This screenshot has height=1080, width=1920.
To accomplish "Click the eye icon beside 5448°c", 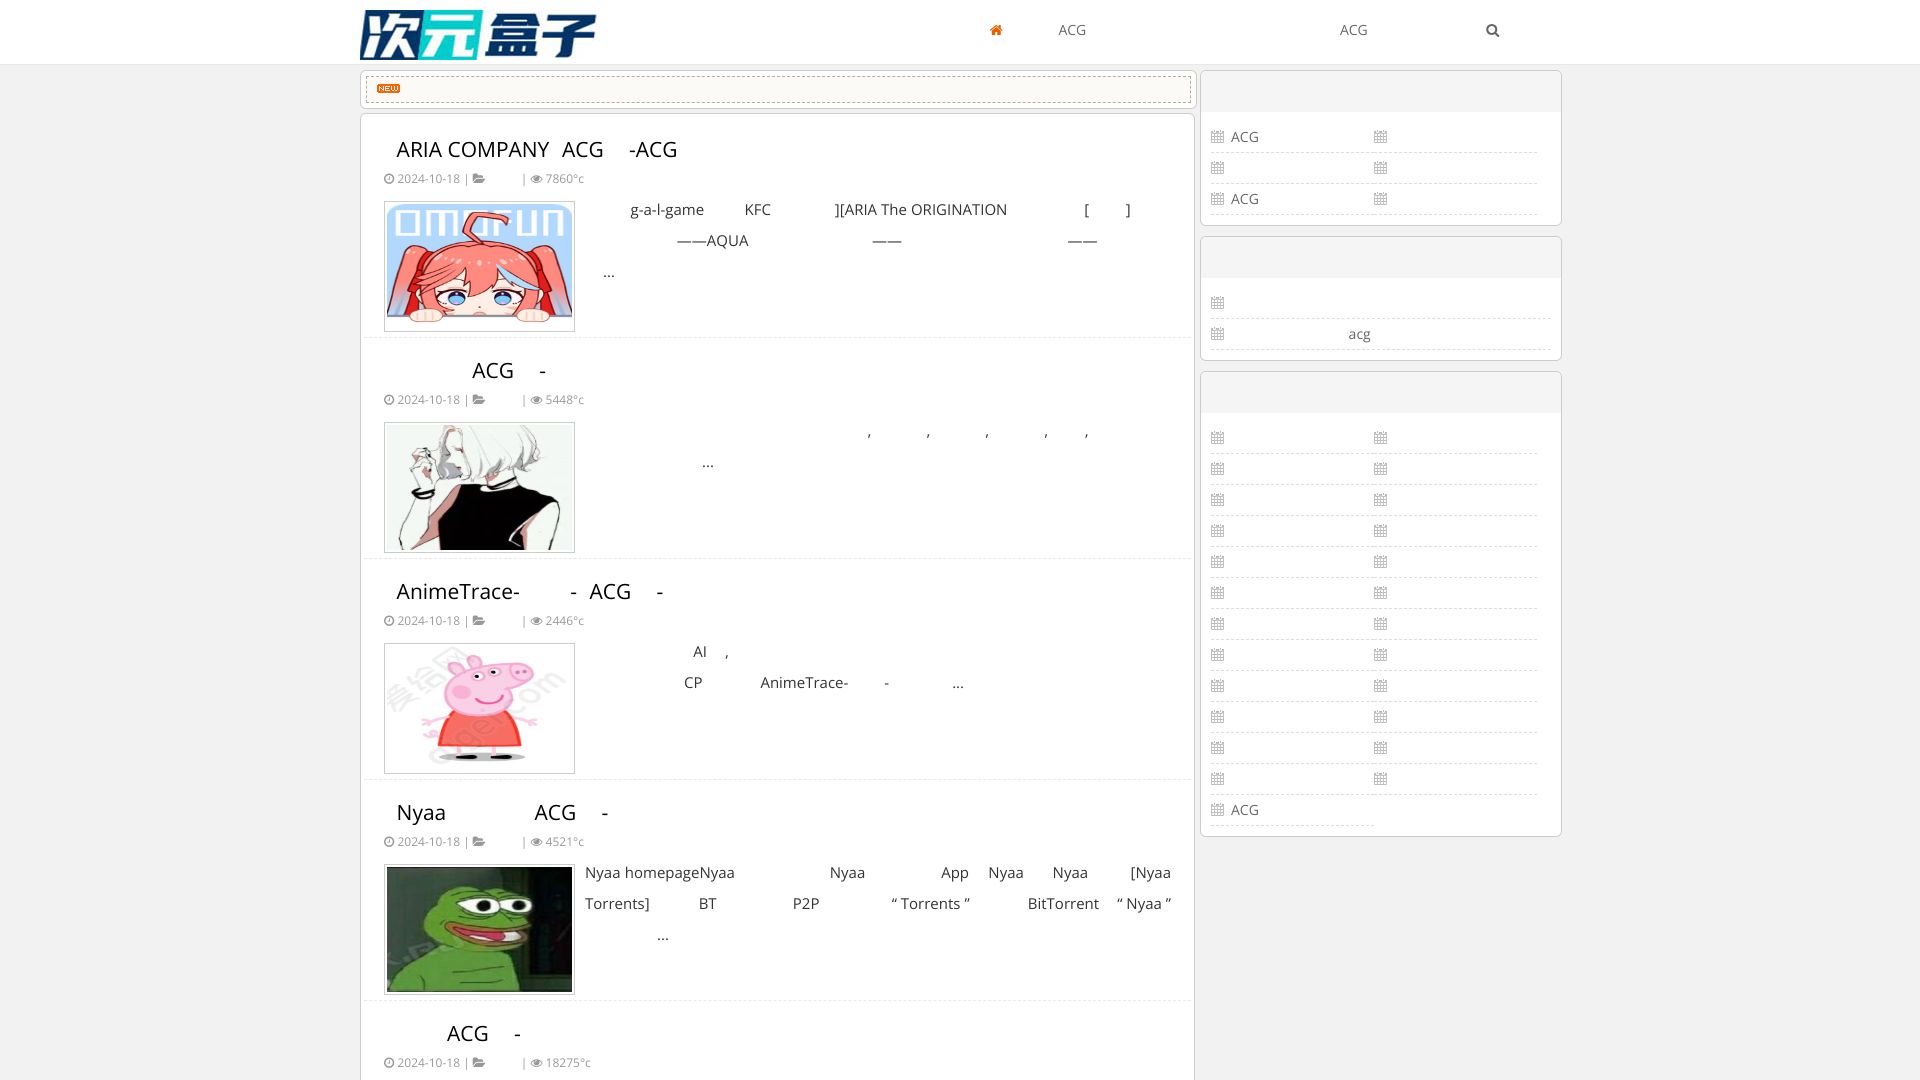I will 536,400.
